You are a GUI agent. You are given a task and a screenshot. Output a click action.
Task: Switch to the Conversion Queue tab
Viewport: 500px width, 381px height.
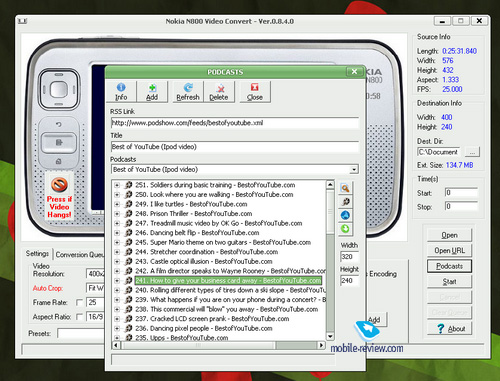point(79,255)
